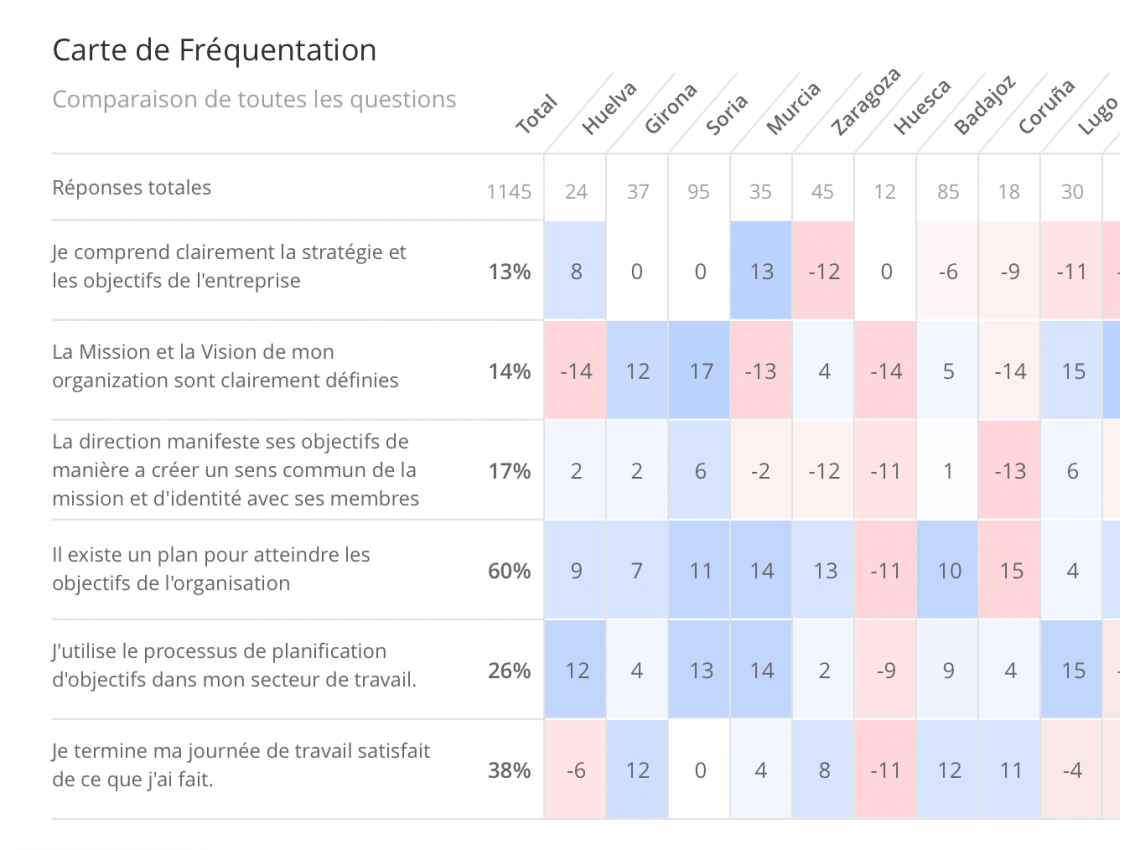The height and width of the screenshot is (850, 1140).
Task: Click the 'Je termine ma journée' question
Action: pyautogui.click(x=241, y=764)
